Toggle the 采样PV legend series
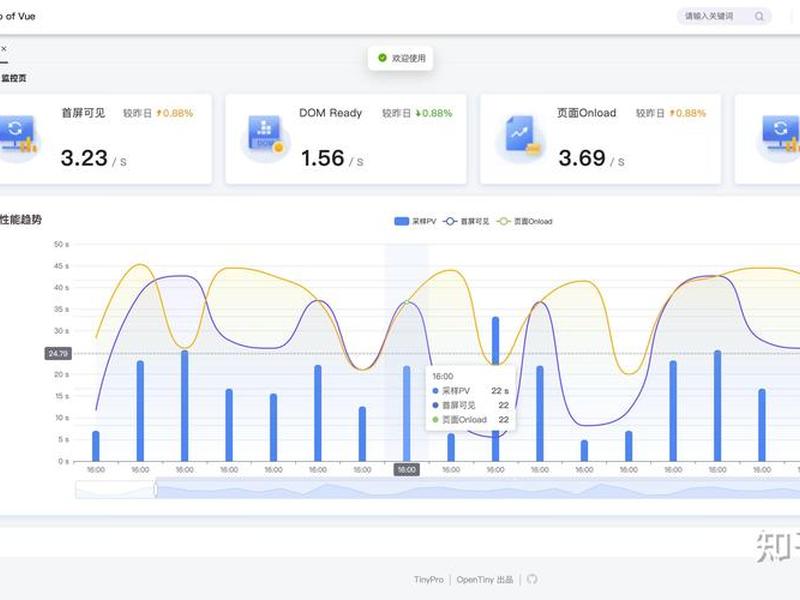The height and width of the screenshot is (600, 800). coord(415,221)
